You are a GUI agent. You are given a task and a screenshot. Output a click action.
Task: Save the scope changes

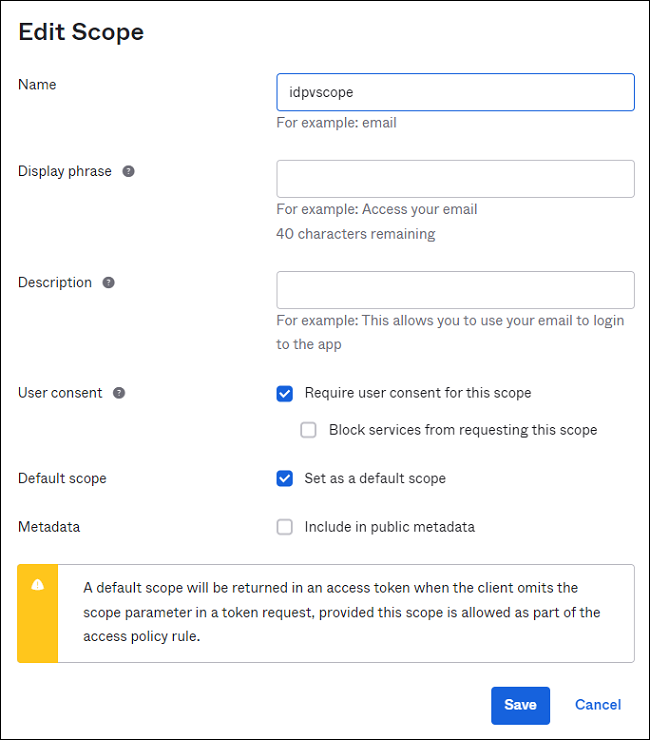pos(520,706)
